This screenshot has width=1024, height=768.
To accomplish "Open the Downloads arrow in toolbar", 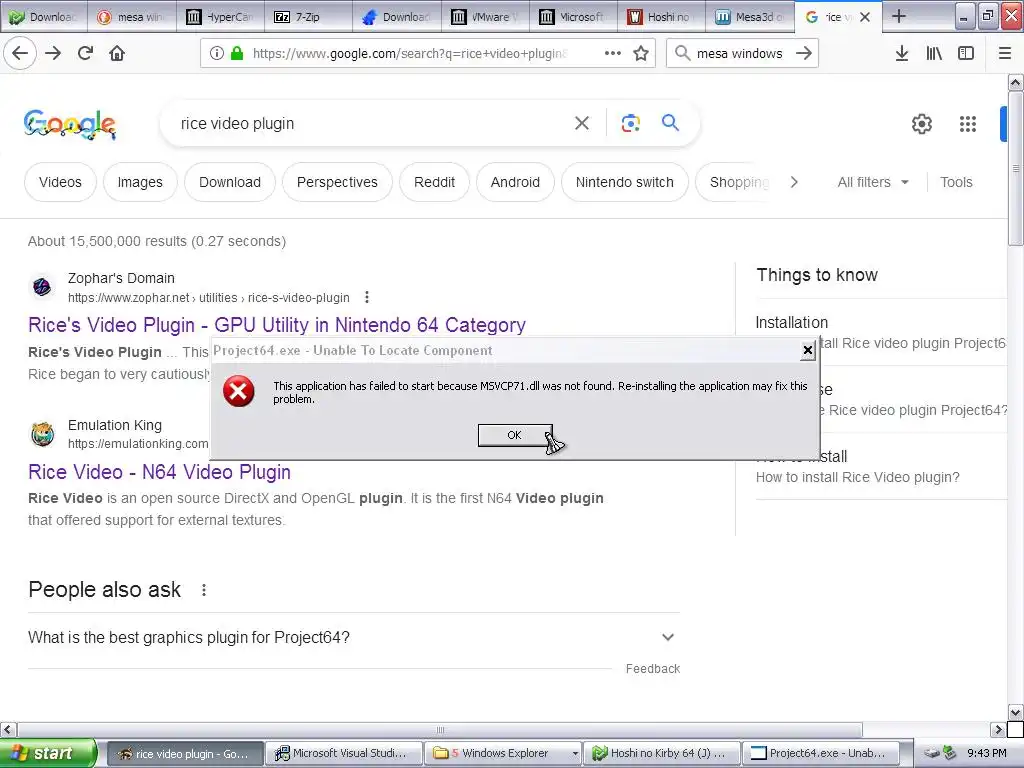I will click(x=902, y=53).
